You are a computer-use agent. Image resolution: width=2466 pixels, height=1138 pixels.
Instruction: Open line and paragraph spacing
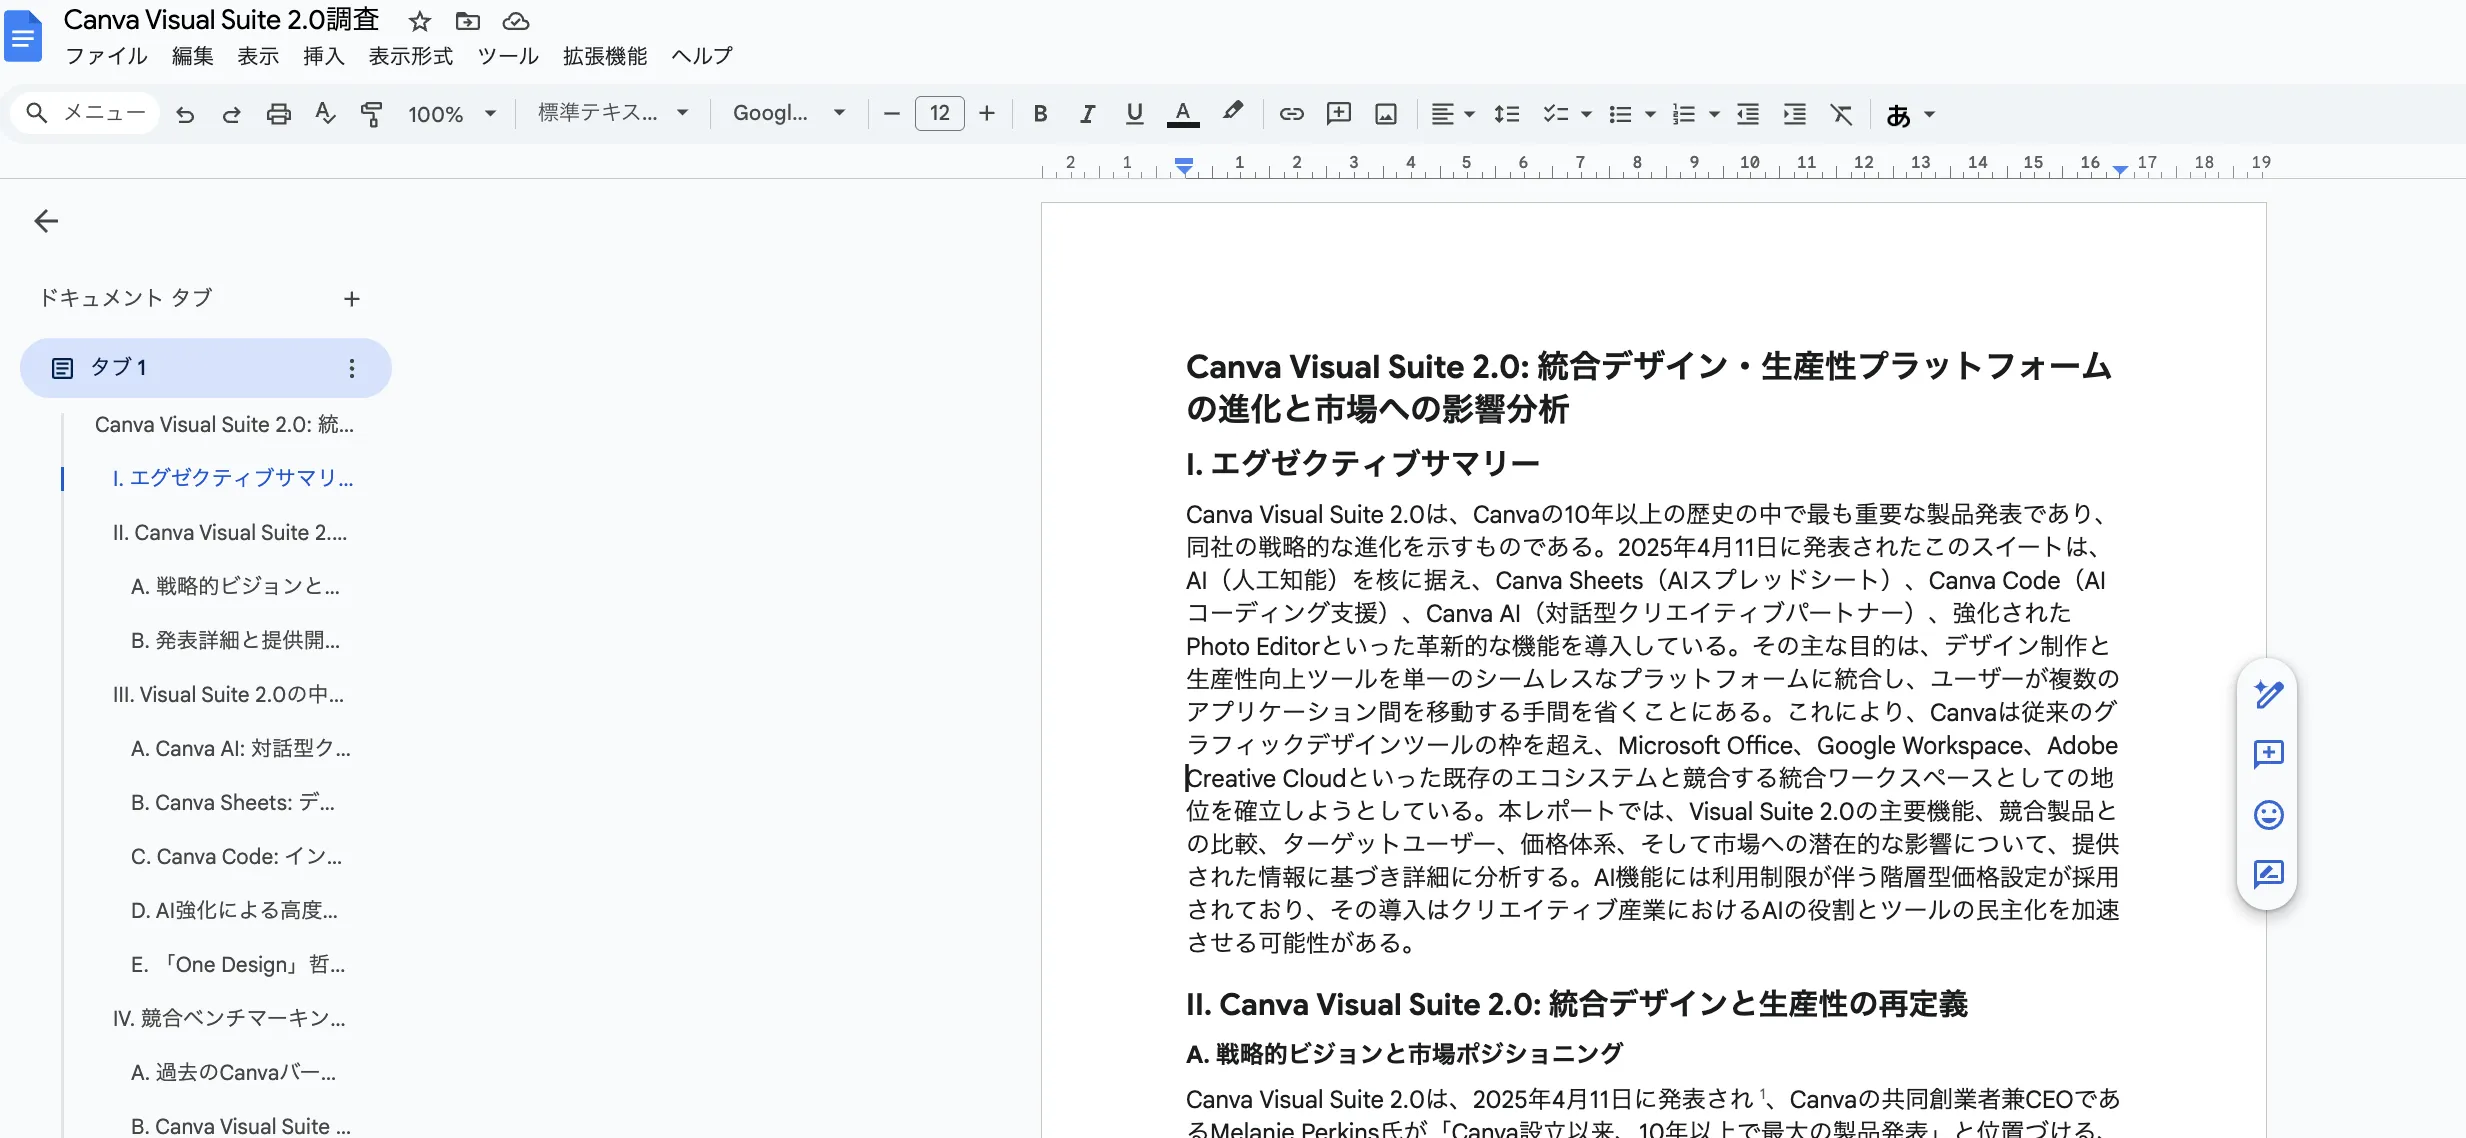pyautogui.click(x=1506, y=114)
